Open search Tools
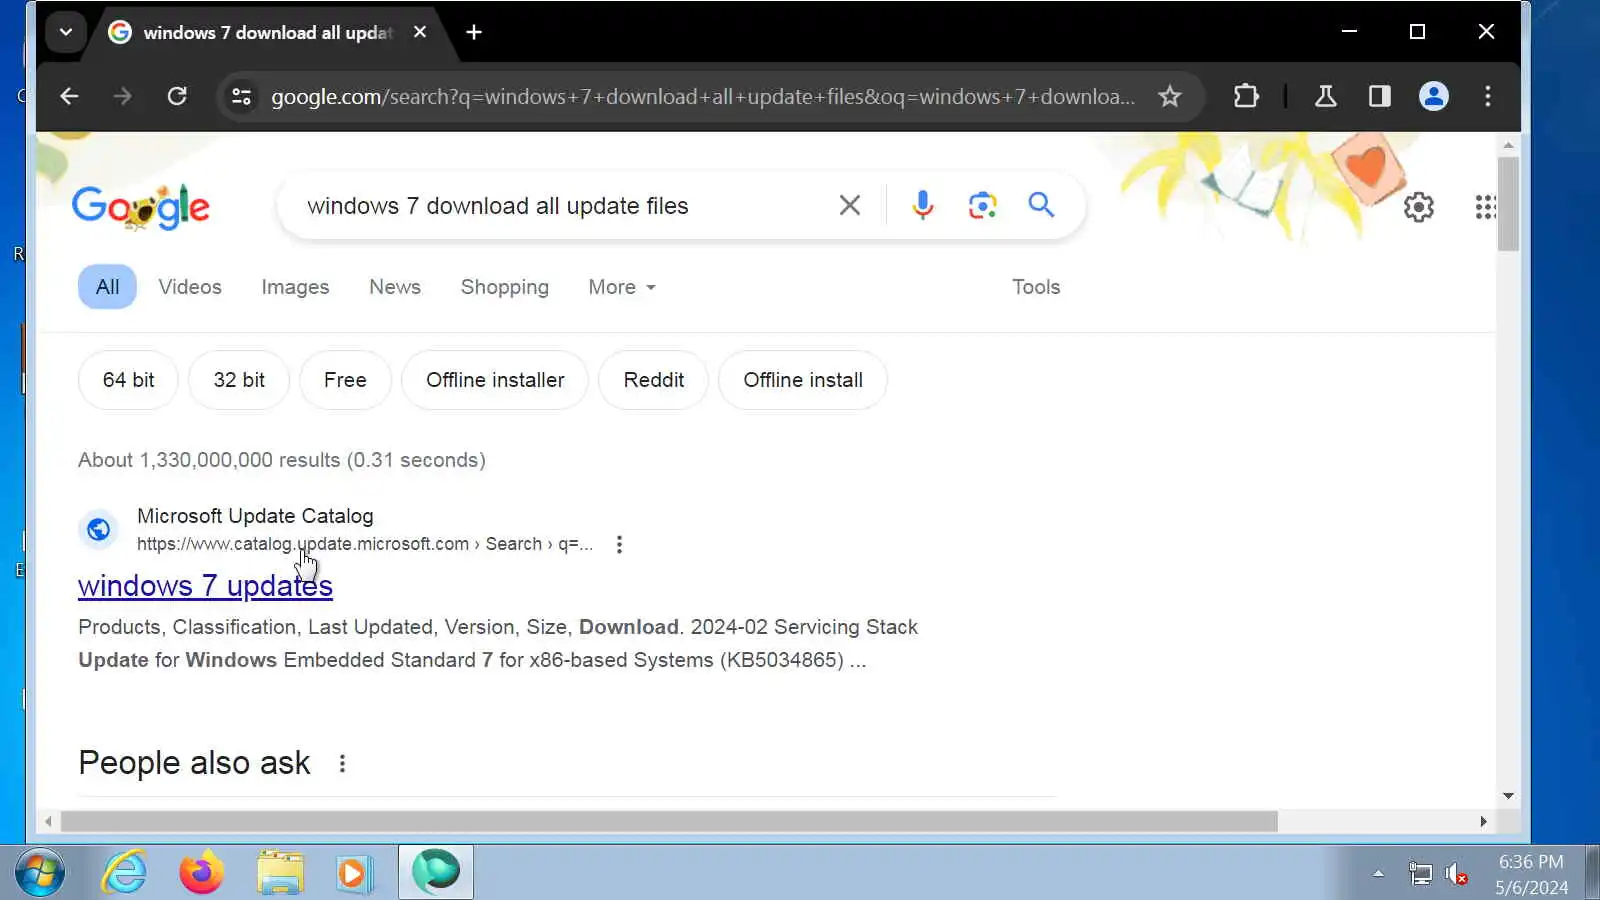Screen dimensions: 1600x900 (x=1036, y=287)
